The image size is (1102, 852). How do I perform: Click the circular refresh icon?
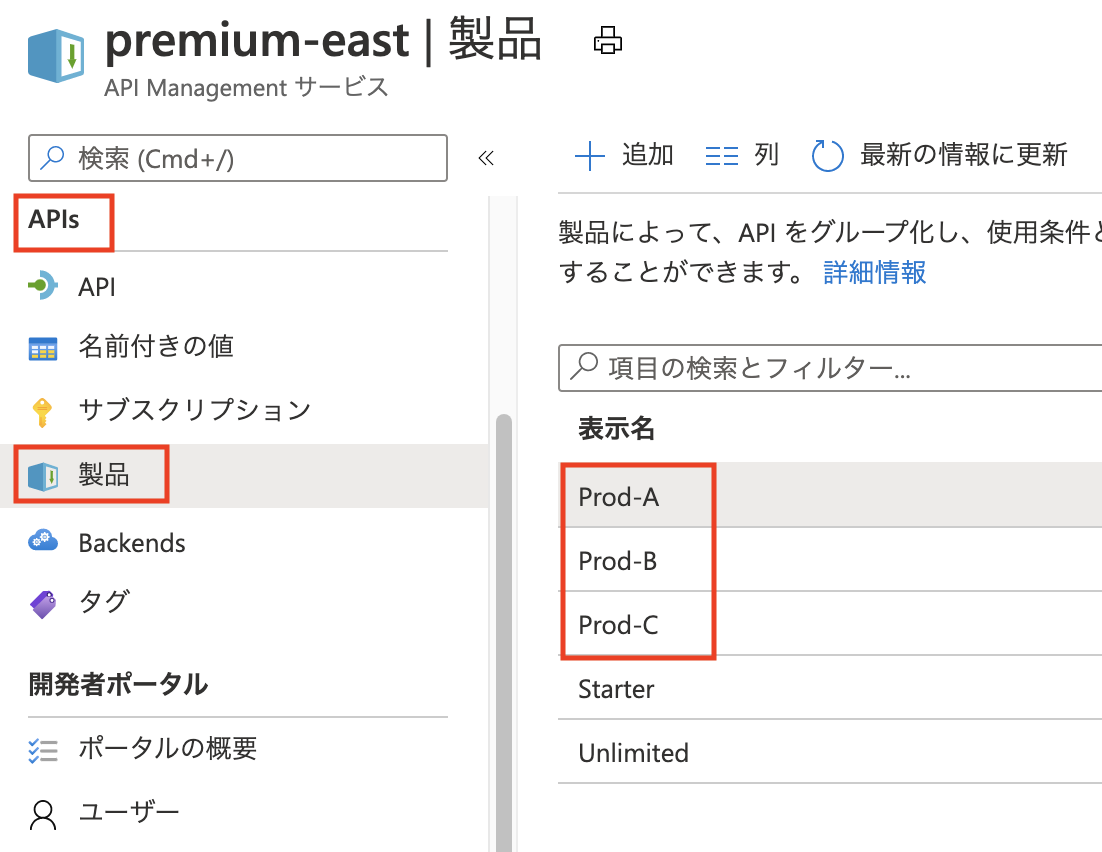(827, 155)
